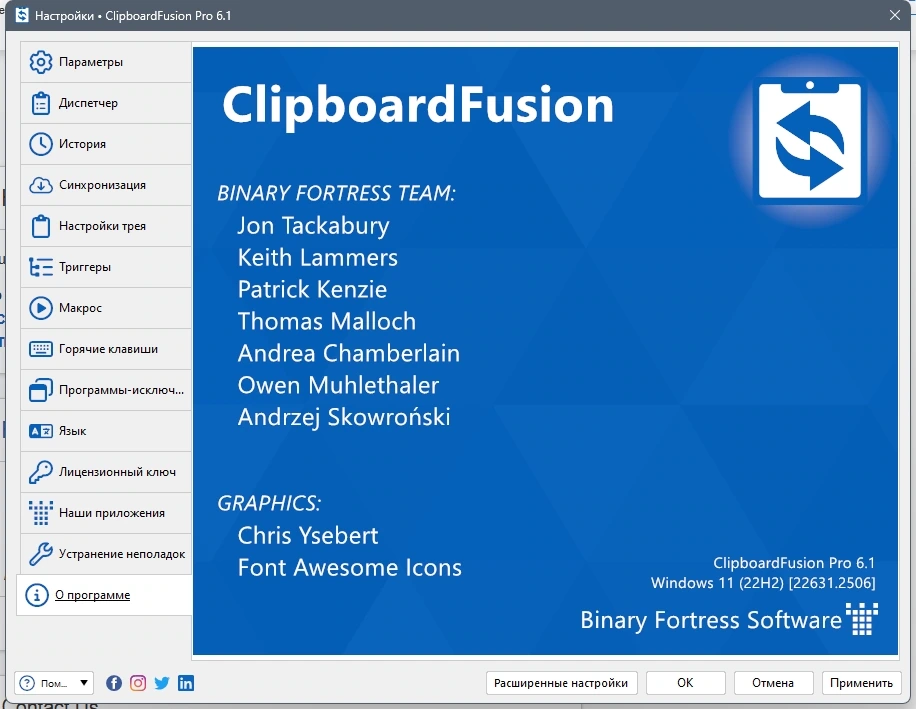Viewport: 916px width, 709px height.
Task: Click the name Jon Tackabury
Action: (x=313, y=226)
